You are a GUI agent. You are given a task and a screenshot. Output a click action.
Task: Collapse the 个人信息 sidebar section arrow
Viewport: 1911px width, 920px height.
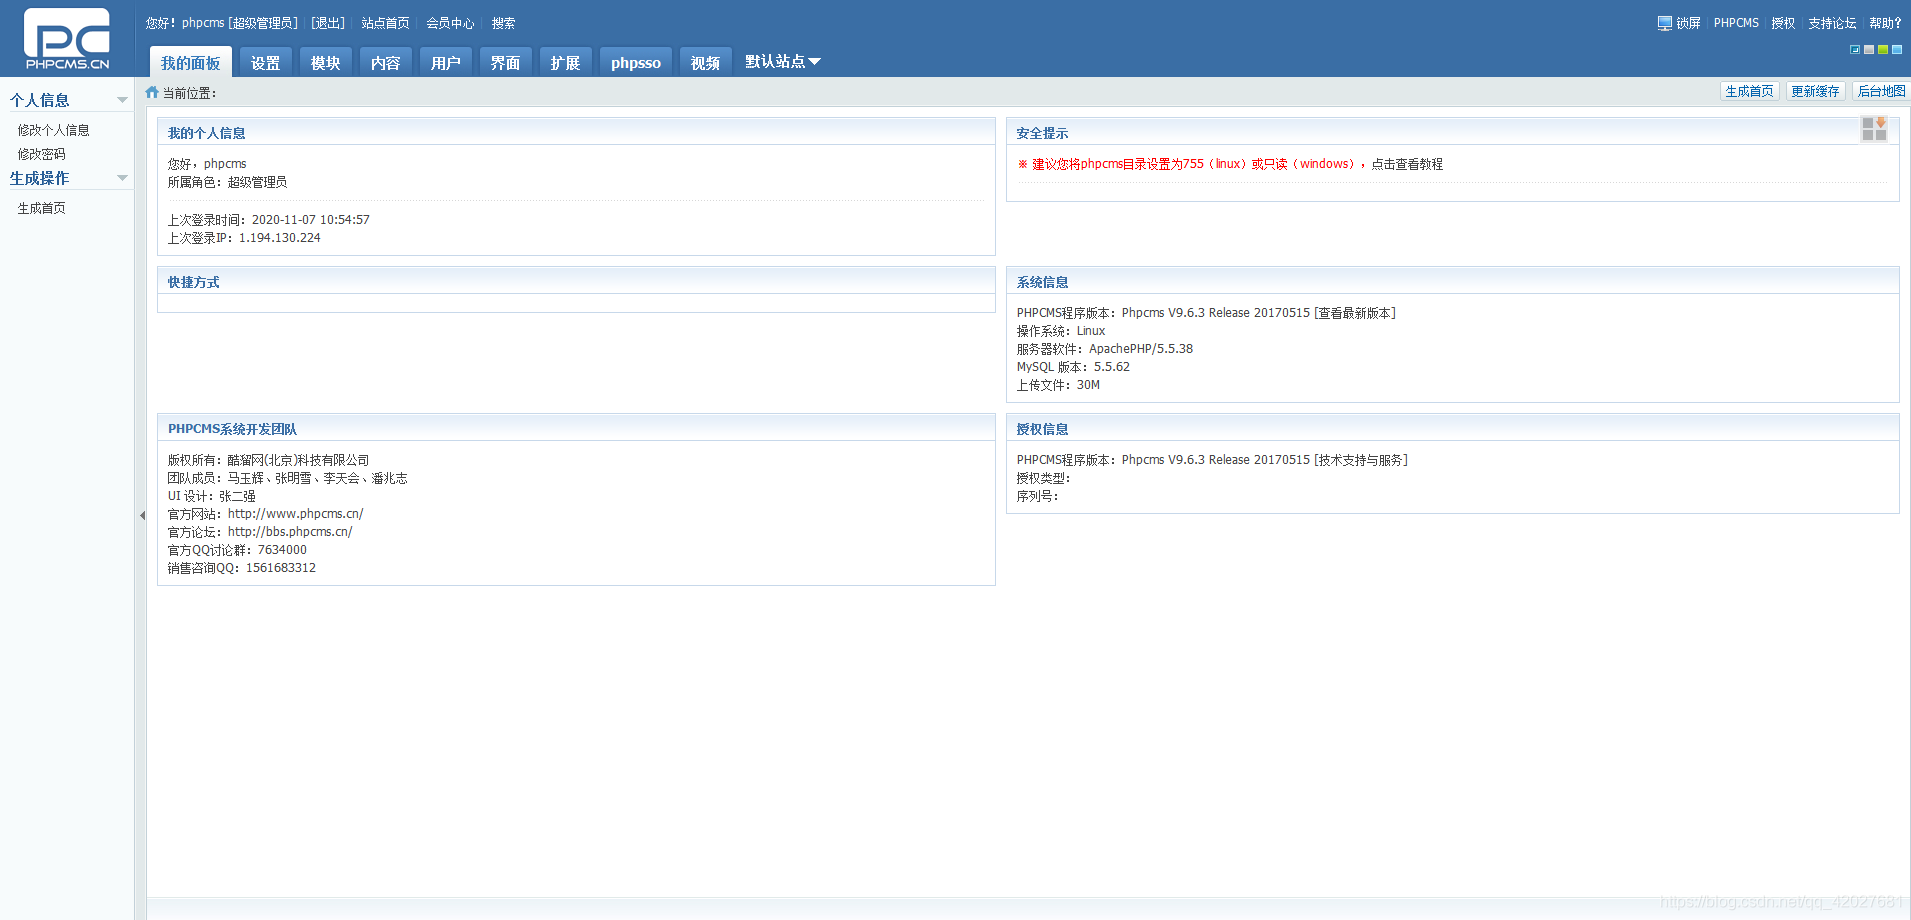point(122,100)
